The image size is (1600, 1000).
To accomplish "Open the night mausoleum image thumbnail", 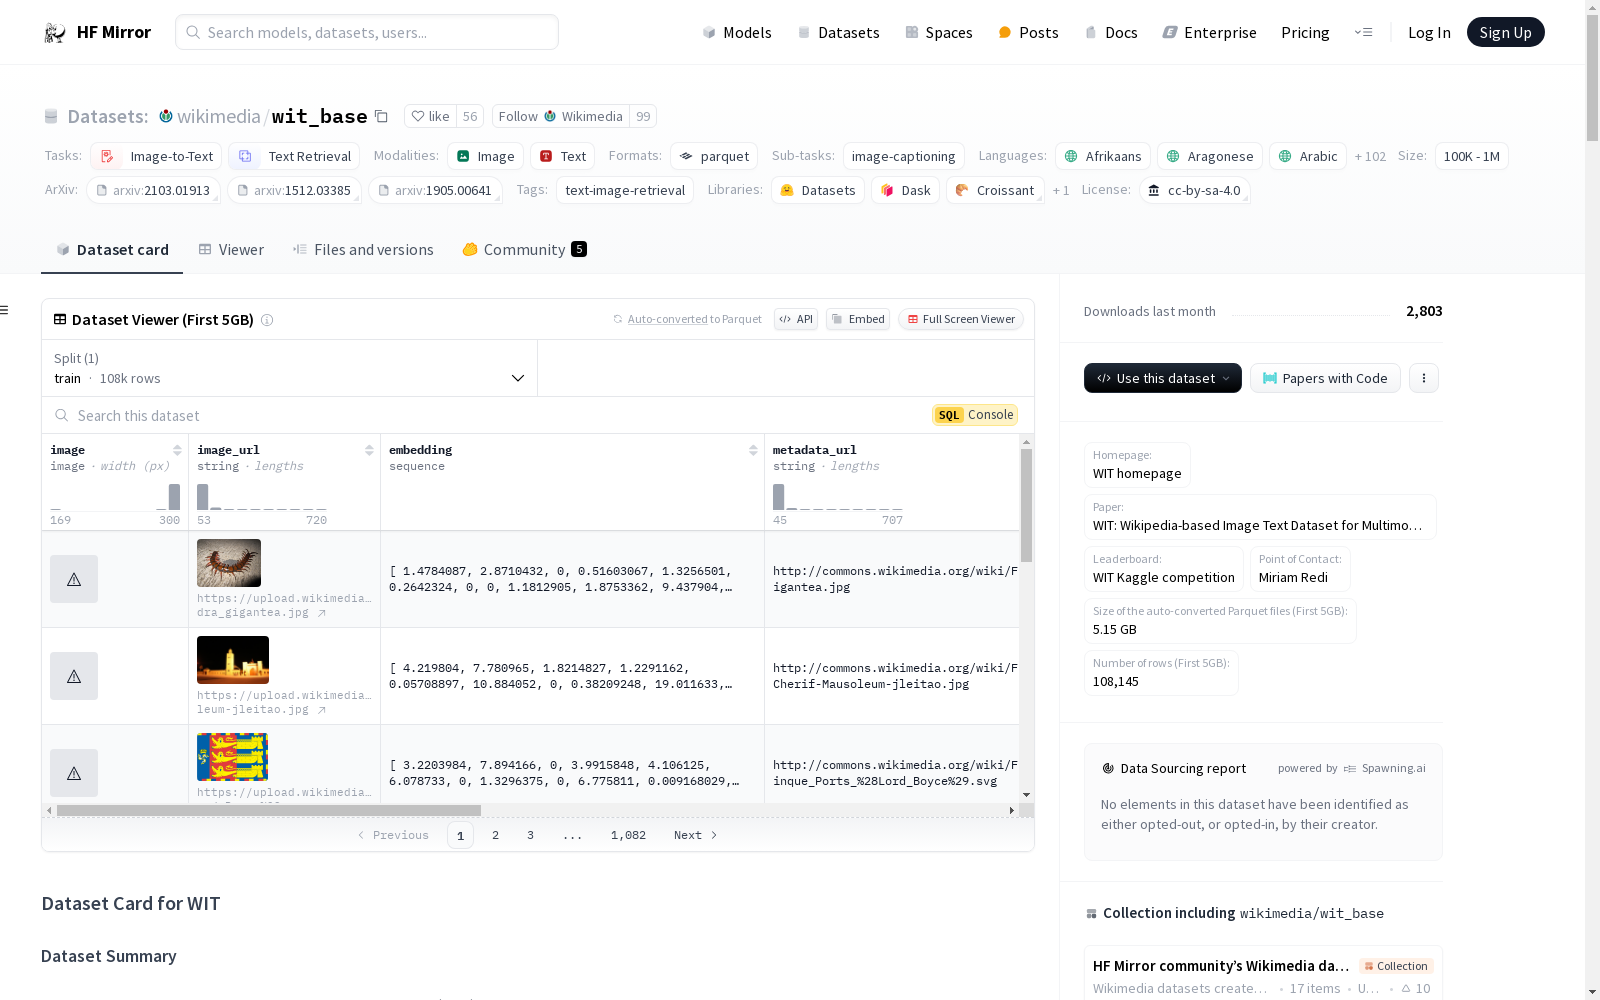I will coord(233,660).
